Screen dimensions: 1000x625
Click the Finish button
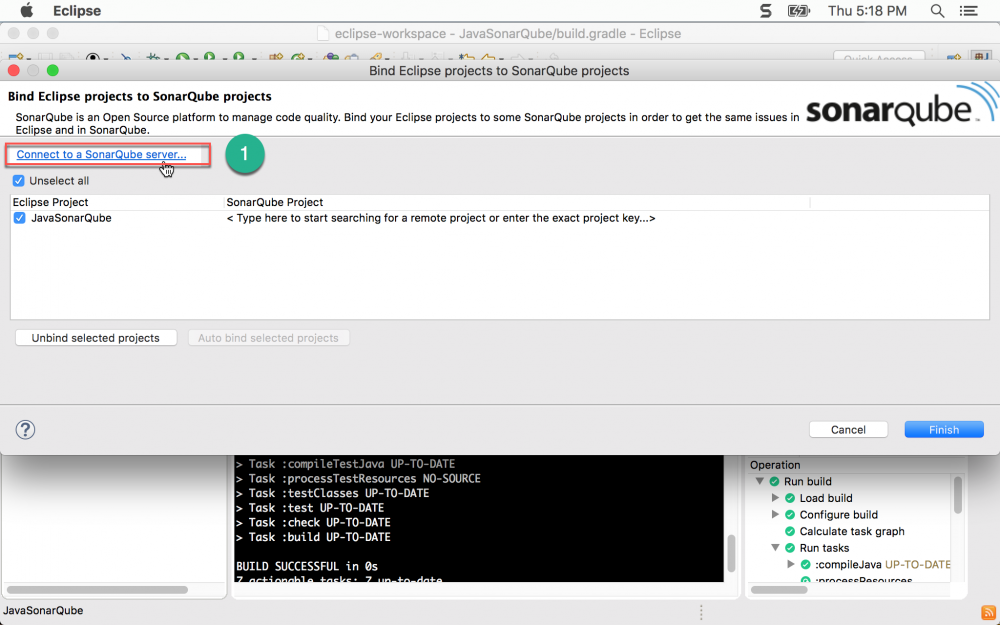[x=944, y=430]
